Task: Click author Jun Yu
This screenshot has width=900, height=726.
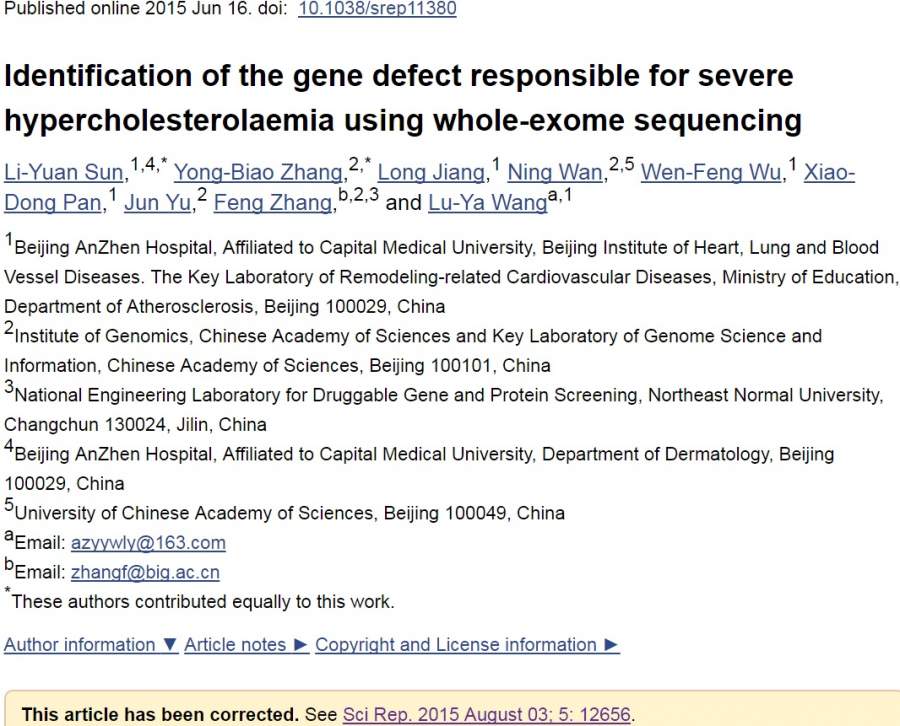Action: [x=159, y=203]
